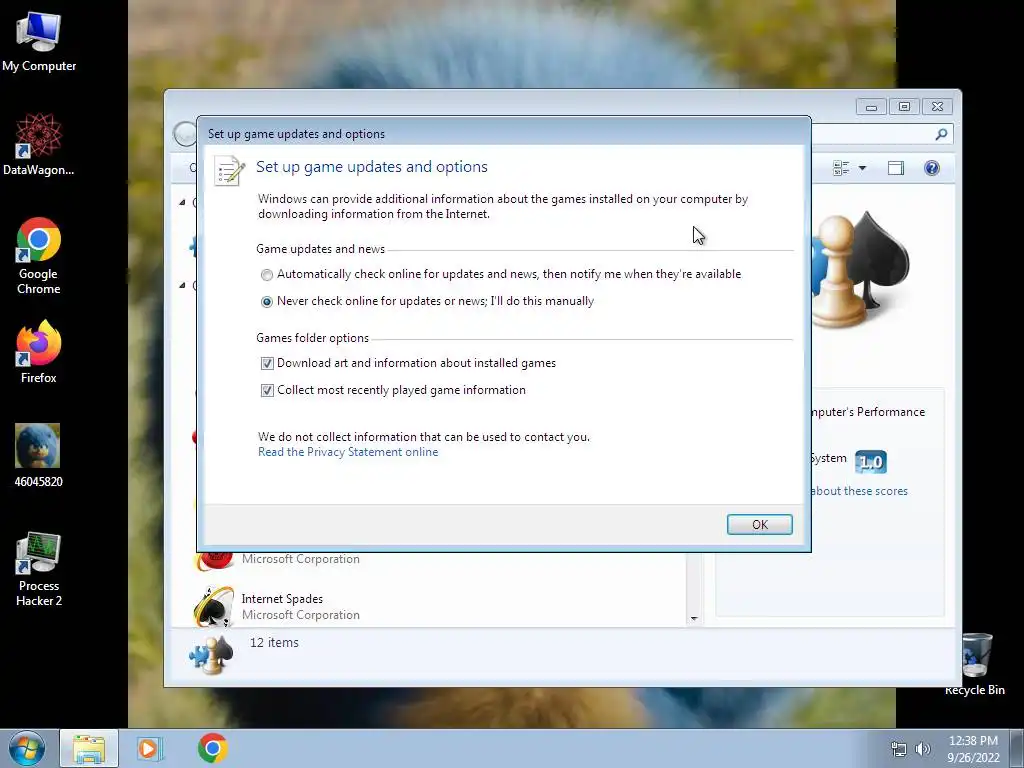Toggle Collect most recently played game information
The height and width of the screenshot is (768, 1024).
coord(267,391)
